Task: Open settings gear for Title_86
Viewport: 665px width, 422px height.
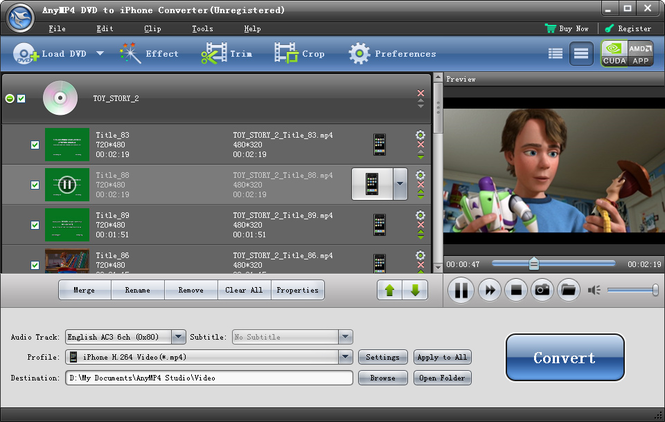Action: click(420, 255)
